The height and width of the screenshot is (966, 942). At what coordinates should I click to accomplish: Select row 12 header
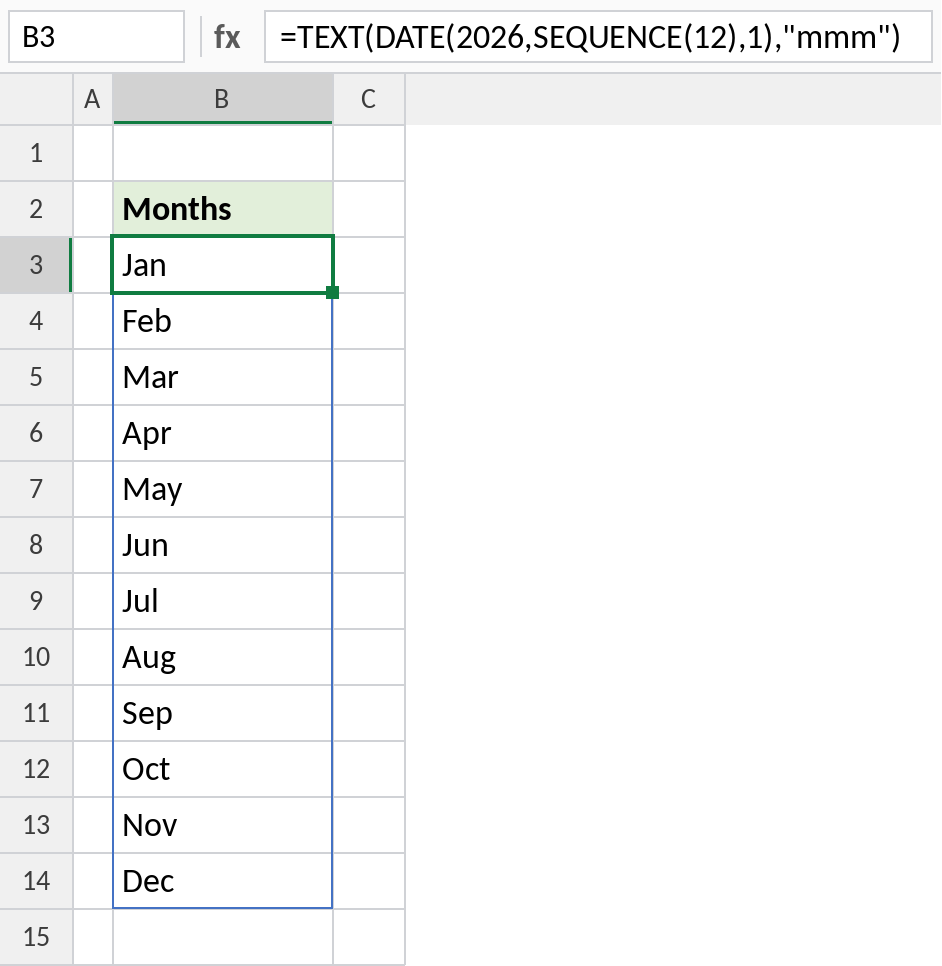coord(36,769)
